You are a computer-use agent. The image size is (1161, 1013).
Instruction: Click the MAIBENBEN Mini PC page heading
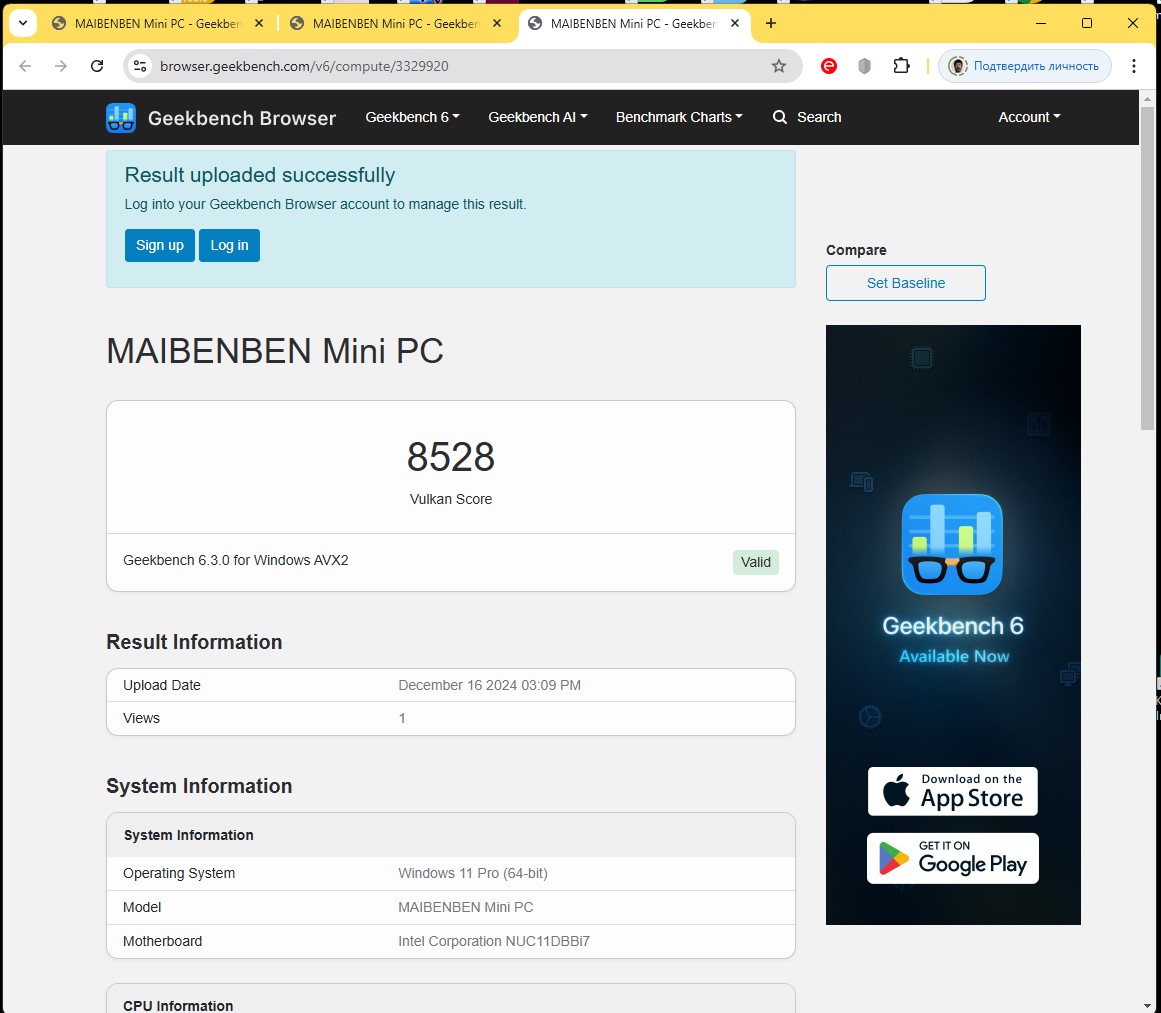point(275,351)
